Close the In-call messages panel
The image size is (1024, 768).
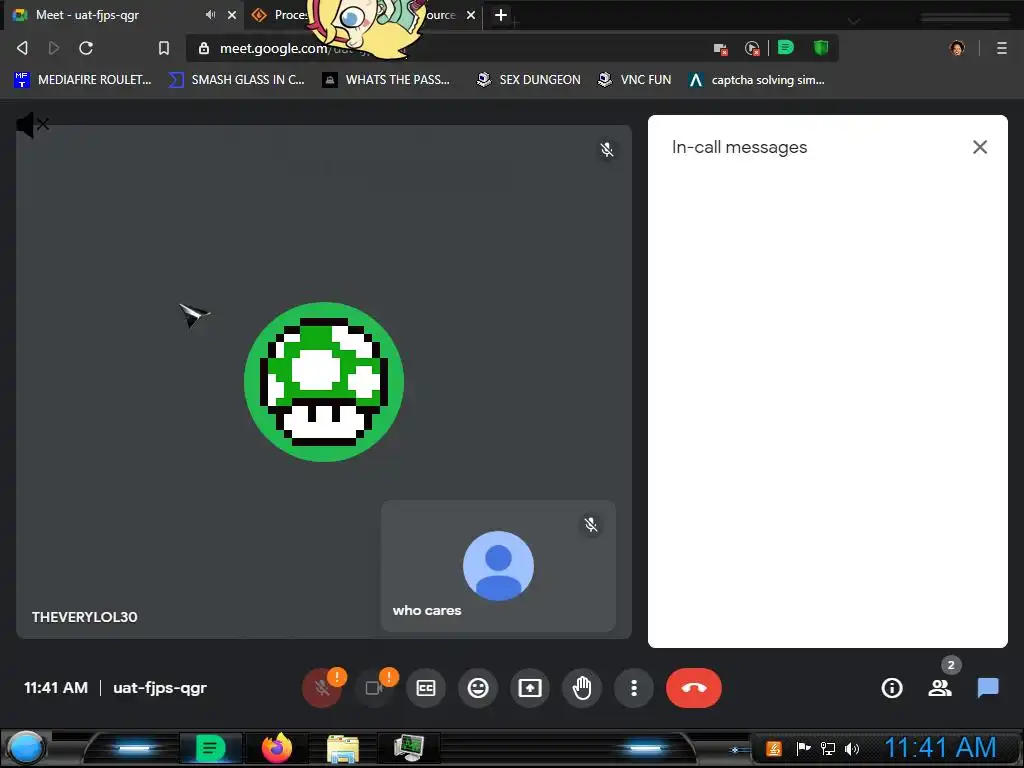[980, 147]
